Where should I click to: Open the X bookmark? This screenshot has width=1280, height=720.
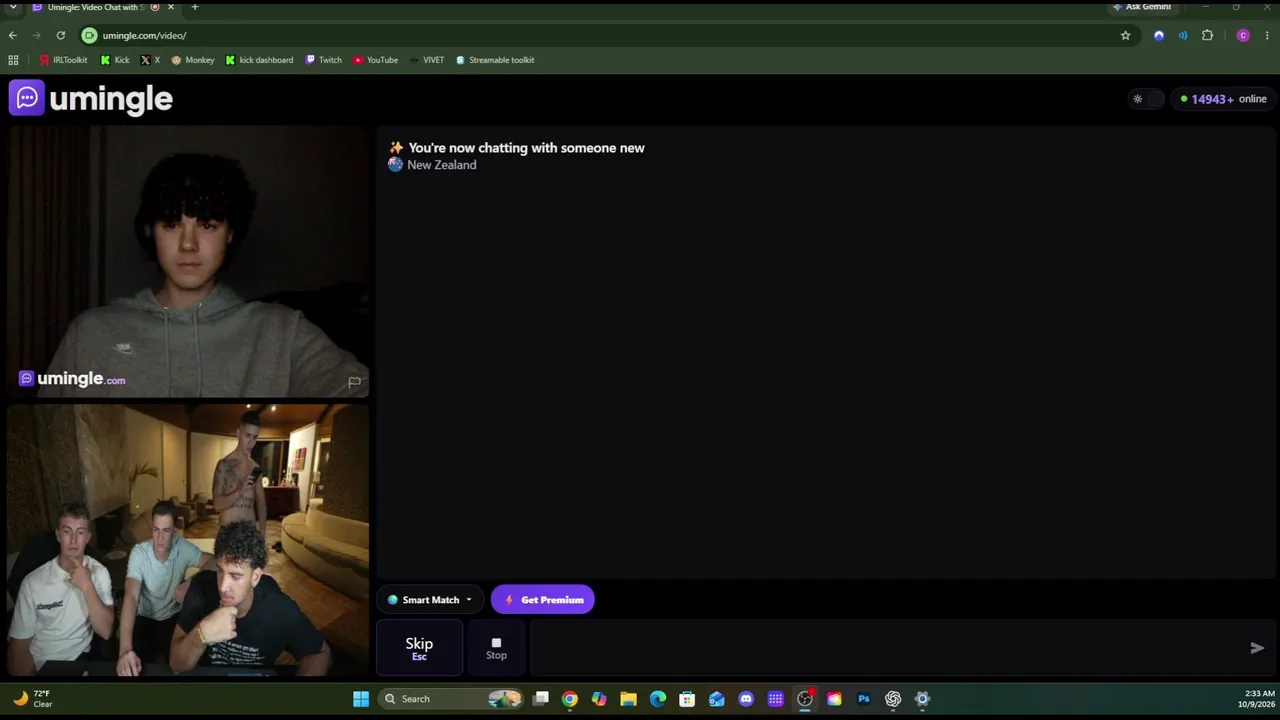pyautogui.click(x=150, y=60)
